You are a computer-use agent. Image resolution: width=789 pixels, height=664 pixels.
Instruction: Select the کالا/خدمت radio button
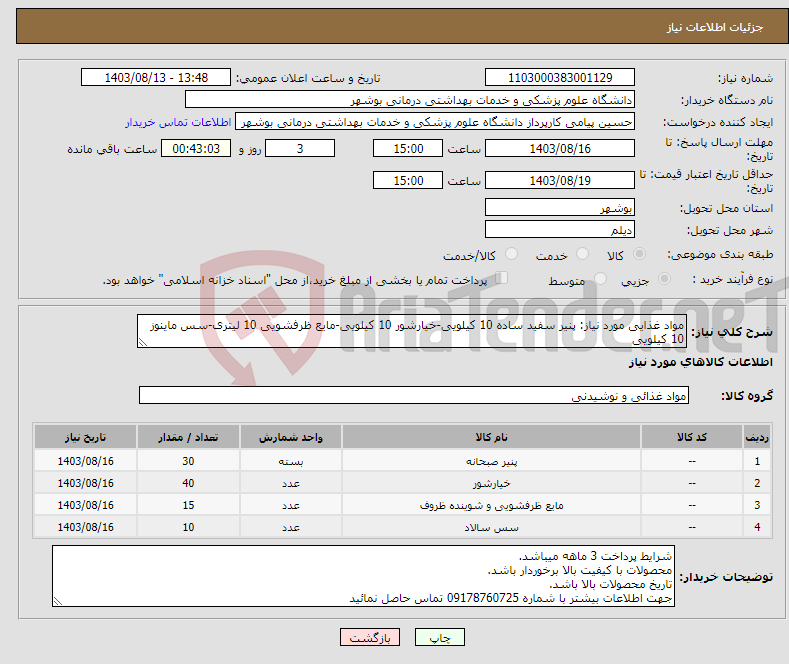click(x=511, y=254)
